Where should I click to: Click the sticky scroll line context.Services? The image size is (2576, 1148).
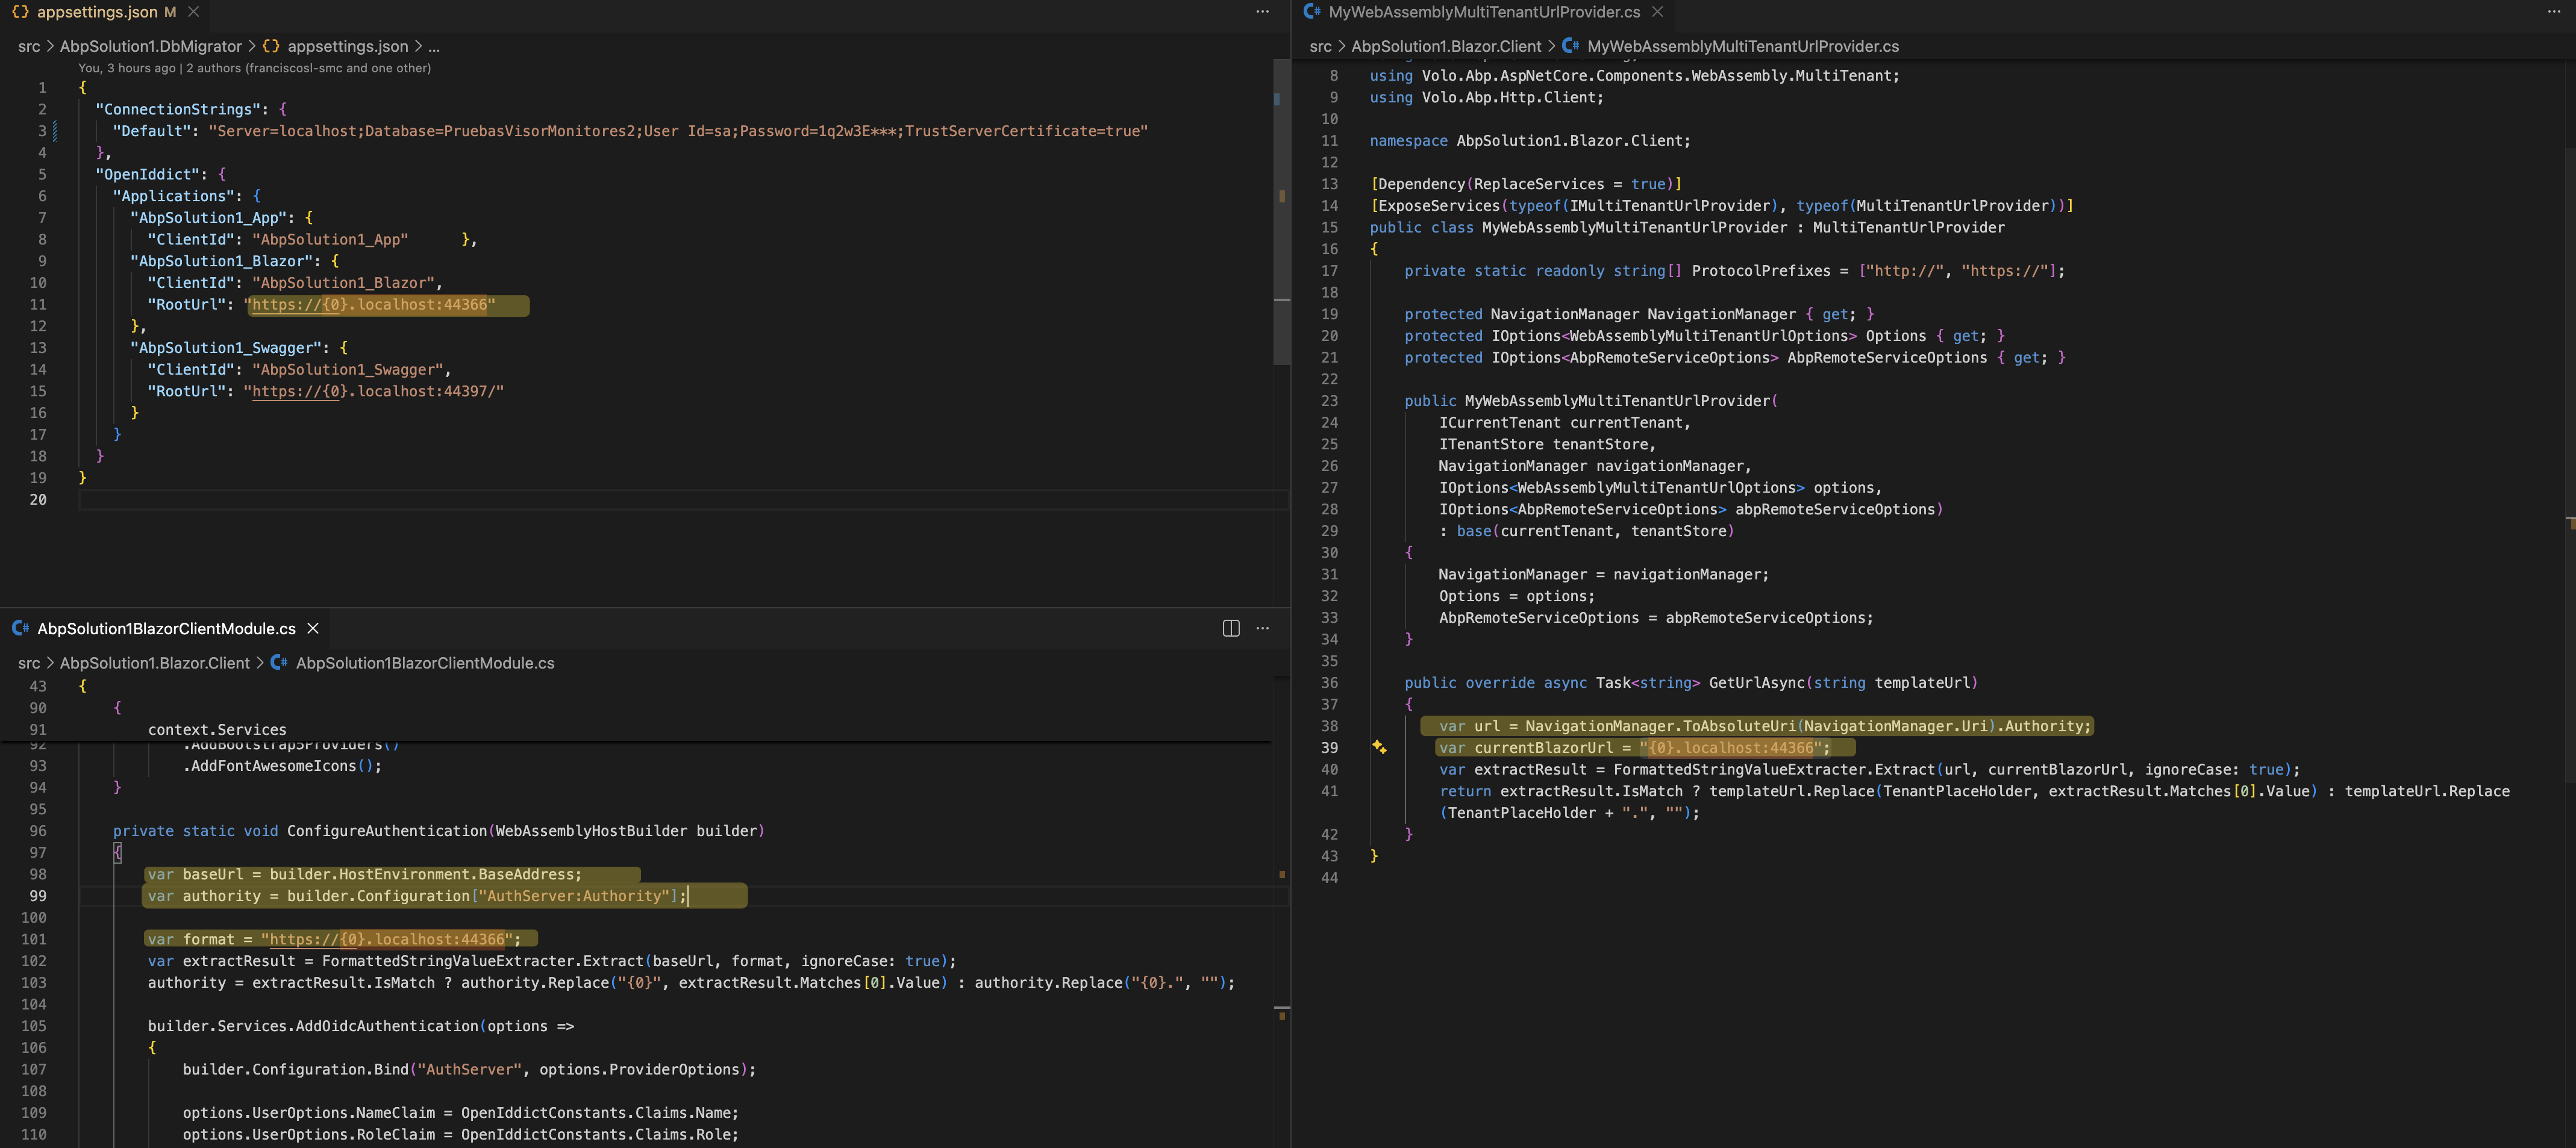tap(217, 729)
